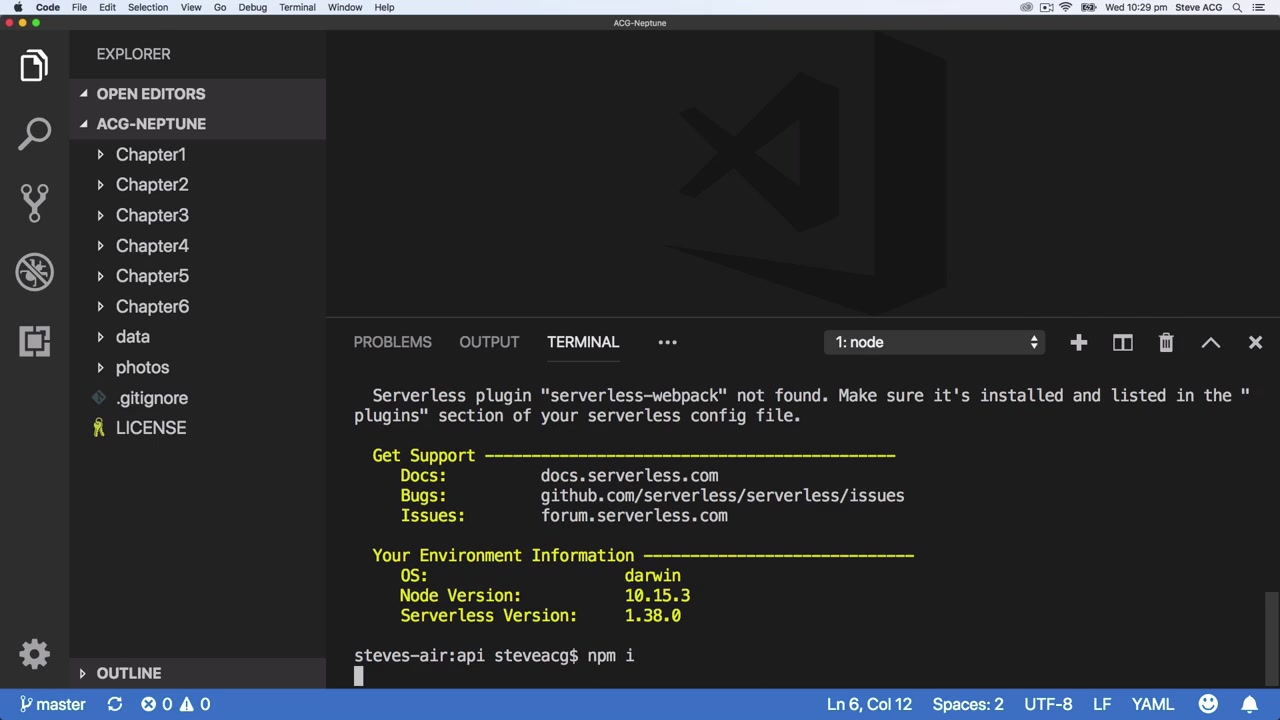This screenshot has width=1280, height=720.
Task: Expand the Outline section
Action: pos(128,673)
